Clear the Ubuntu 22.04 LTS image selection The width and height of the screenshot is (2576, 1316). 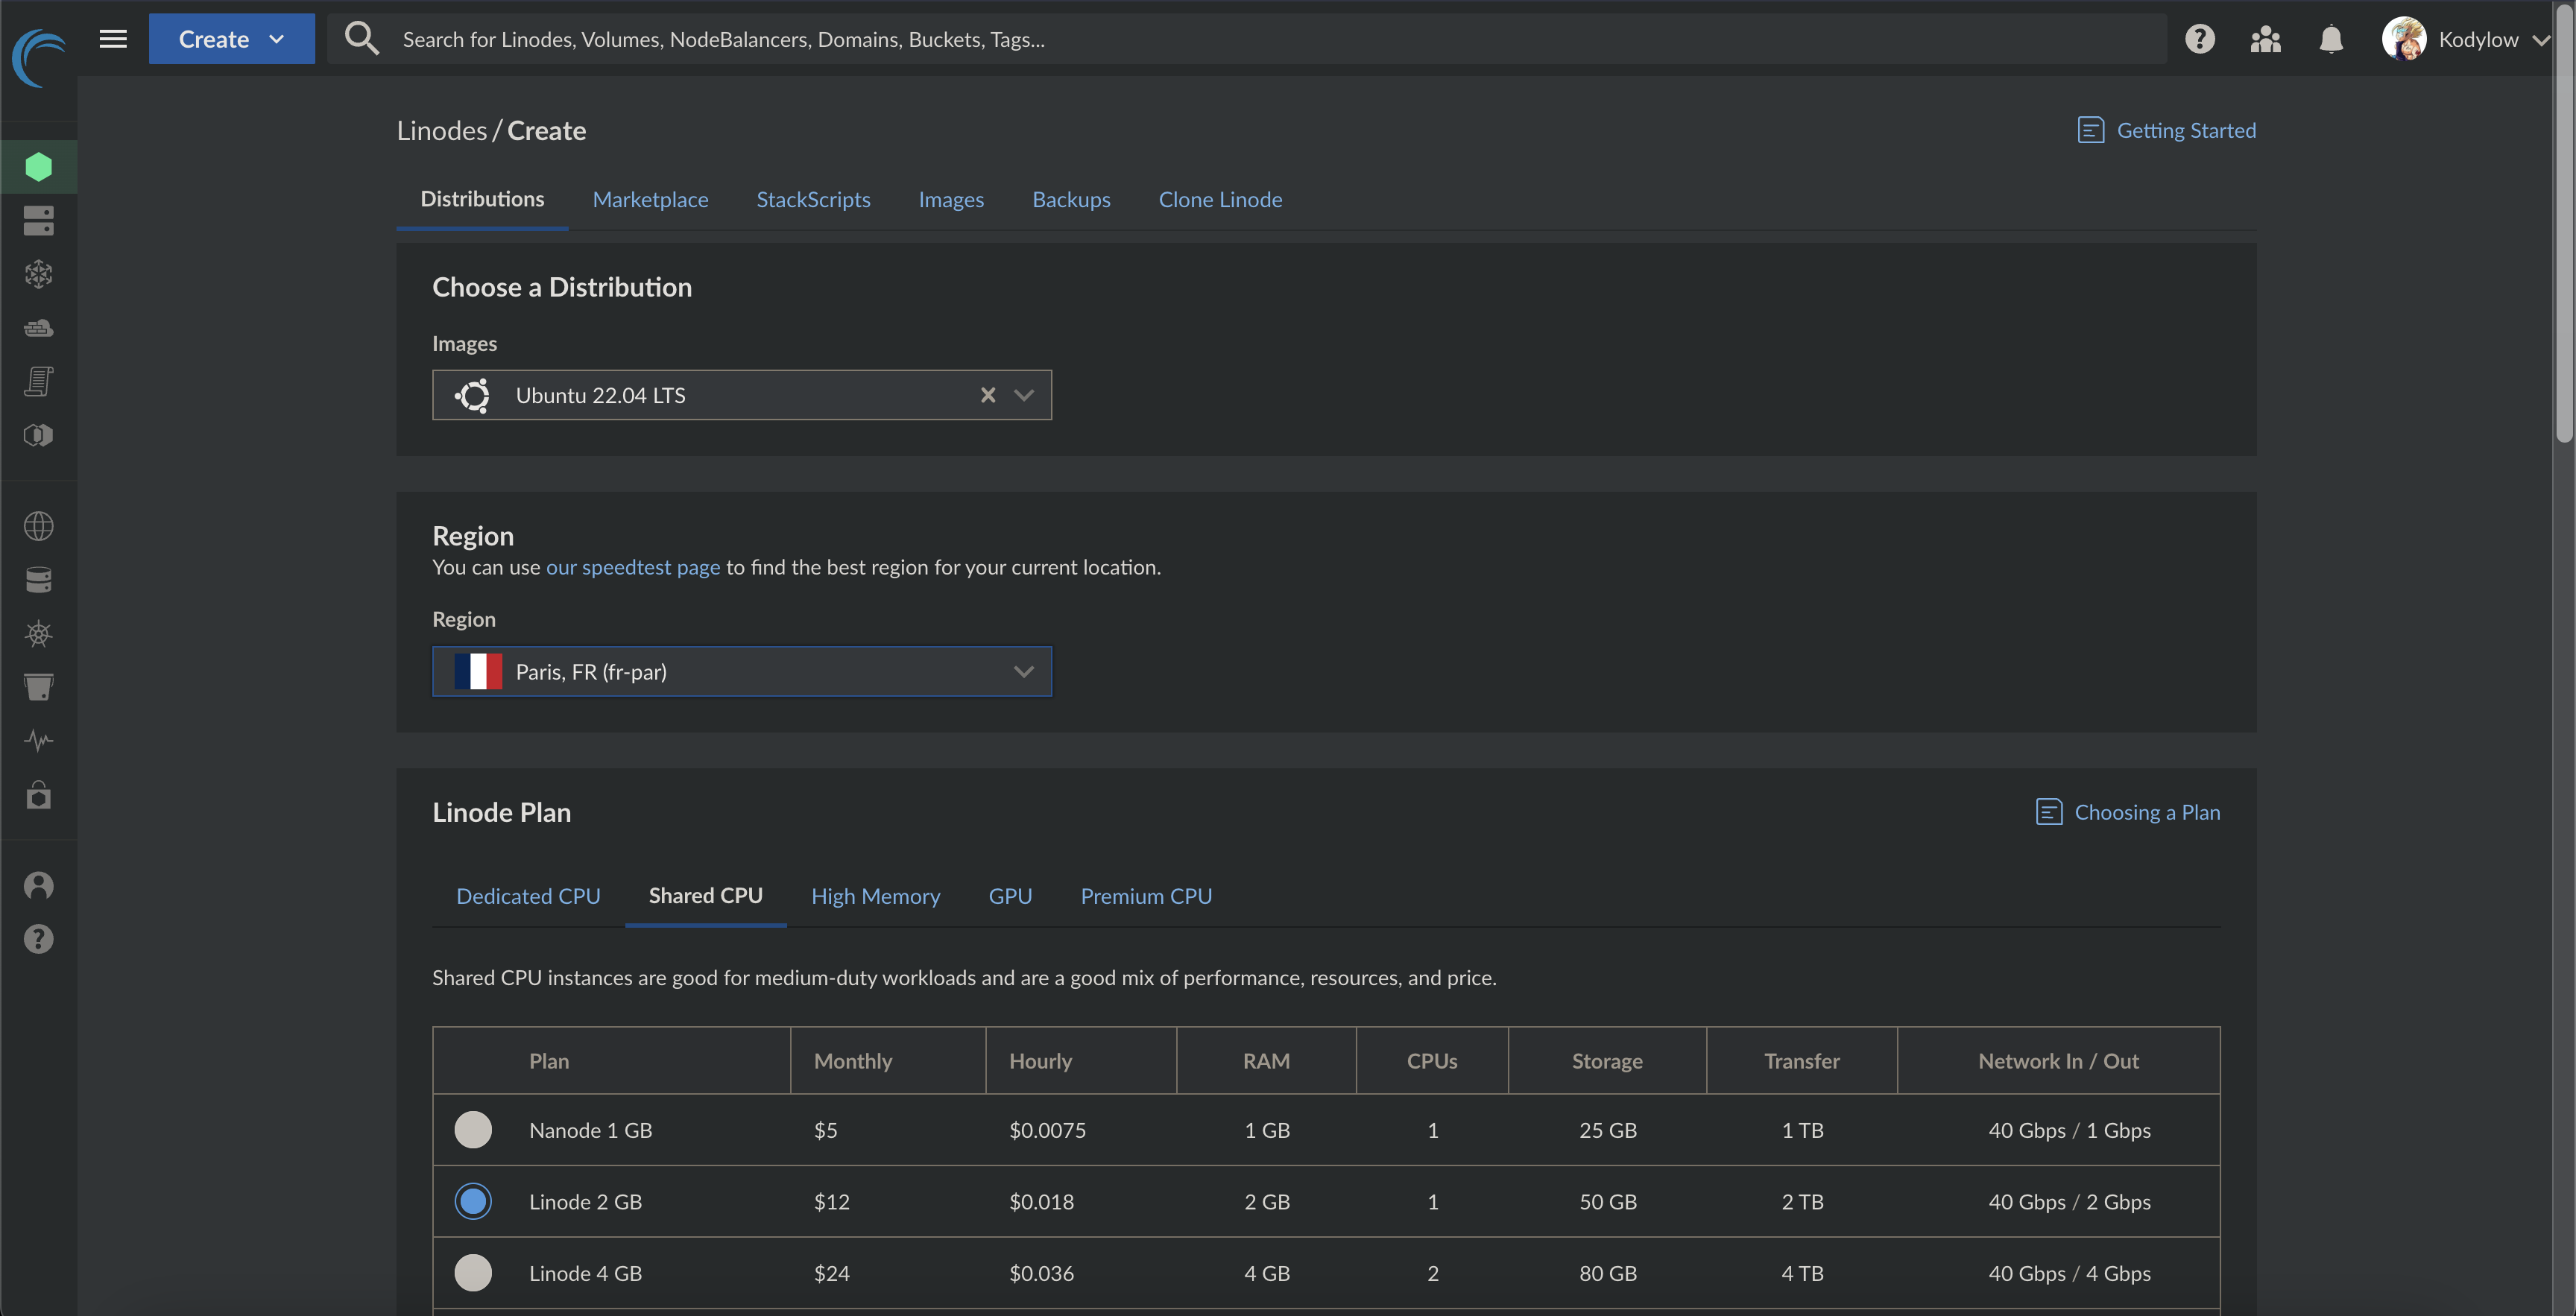988,395
